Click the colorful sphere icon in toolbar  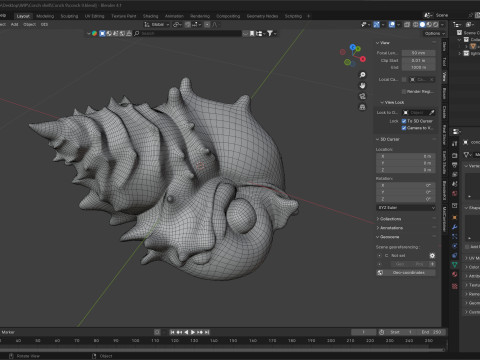click(x=95, y=33)
